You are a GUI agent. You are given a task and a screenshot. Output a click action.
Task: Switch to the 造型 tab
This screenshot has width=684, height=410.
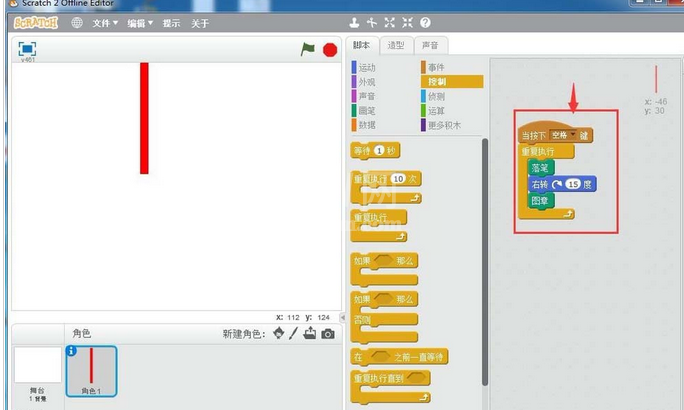[x=396, y=45]
